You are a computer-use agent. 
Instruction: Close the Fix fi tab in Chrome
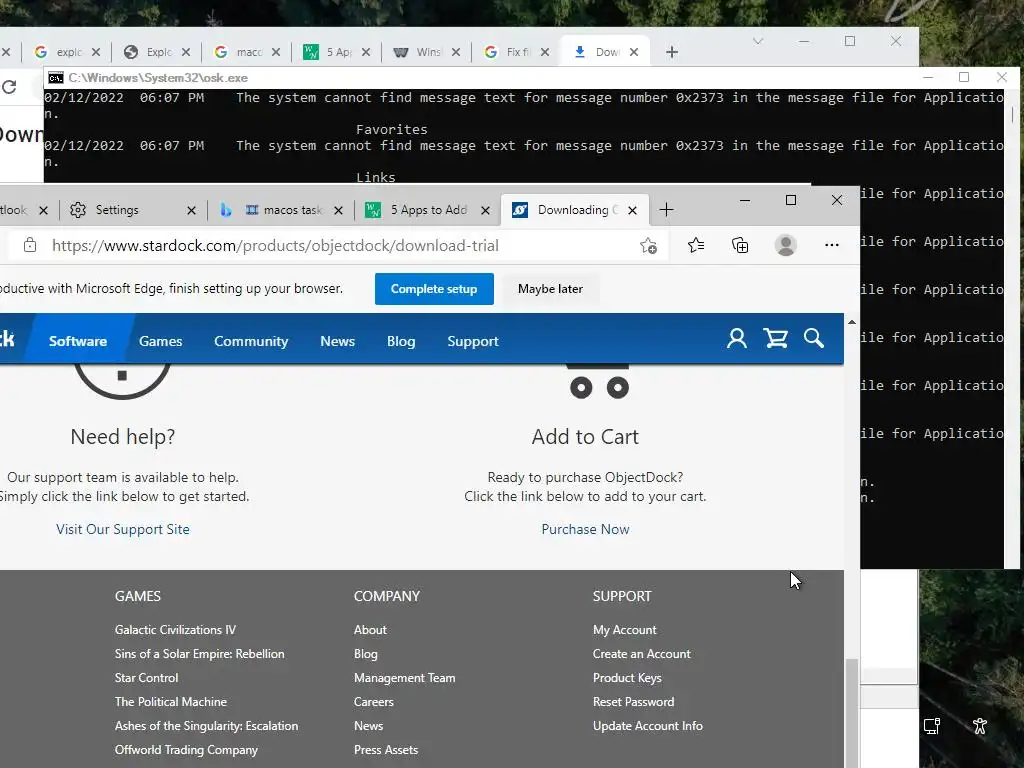(545, 52)
